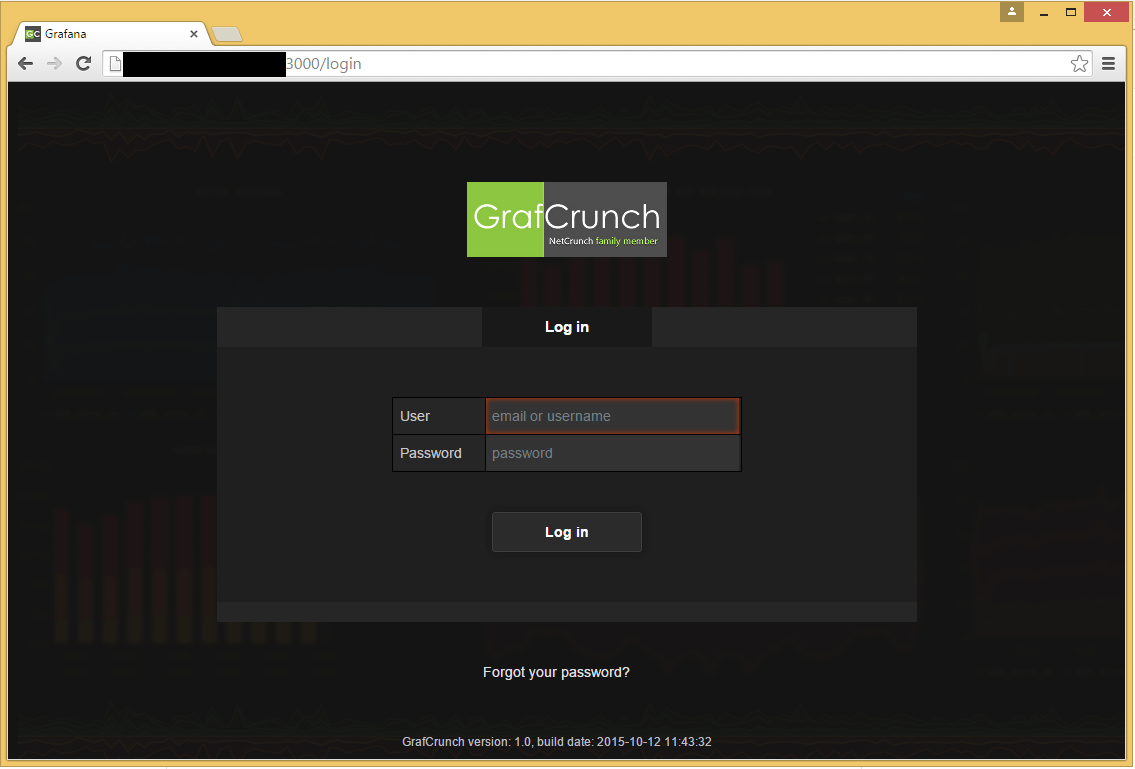The width and height of the screenshot is (1135, 769).
Task: Reload the page with refresh icon
Action: (83, 64)
